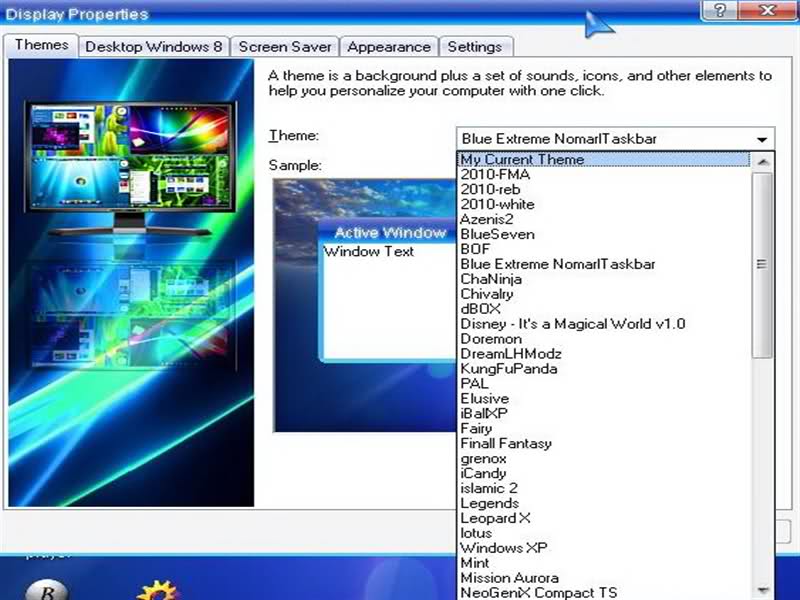Go to the Settings tab

click(475, 47)
